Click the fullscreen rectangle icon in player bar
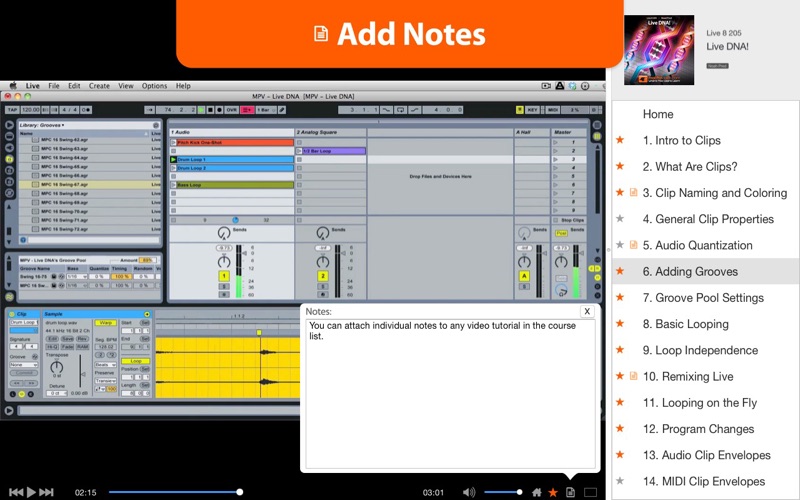 (590, 492)
